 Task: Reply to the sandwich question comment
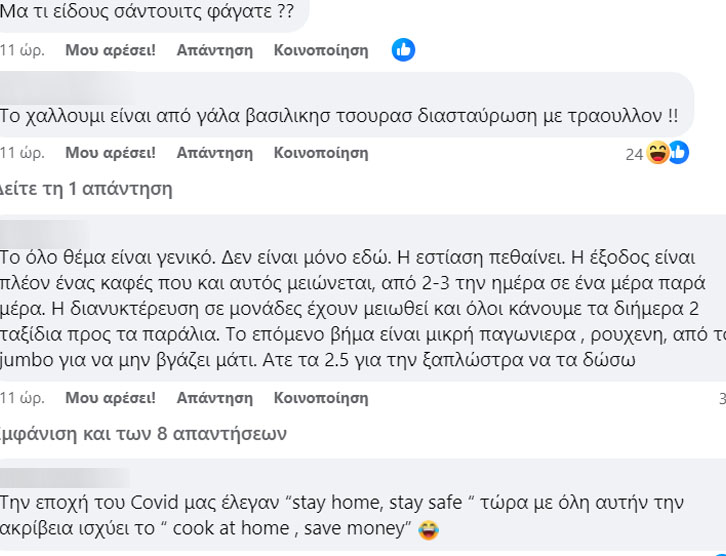[x=215, y=50]
